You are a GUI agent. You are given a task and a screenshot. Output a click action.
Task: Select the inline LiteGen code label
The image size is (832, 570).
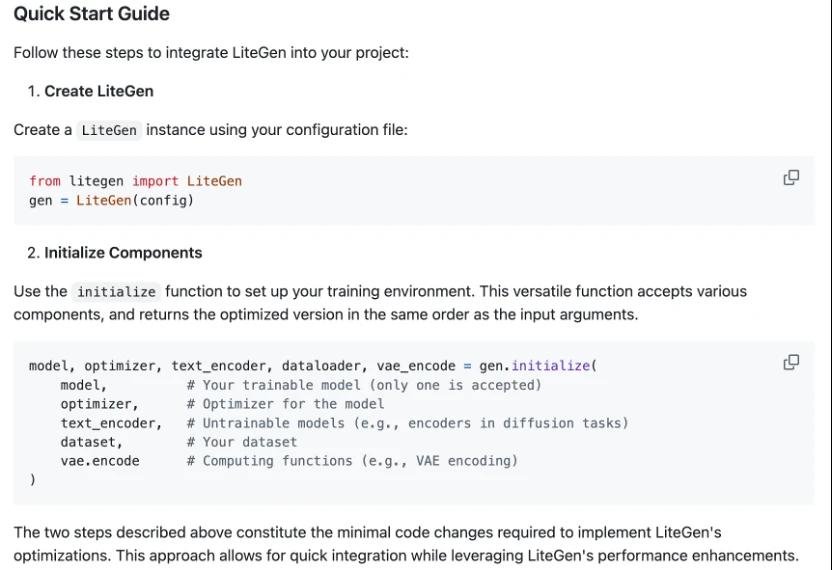(x=109, y=130)
